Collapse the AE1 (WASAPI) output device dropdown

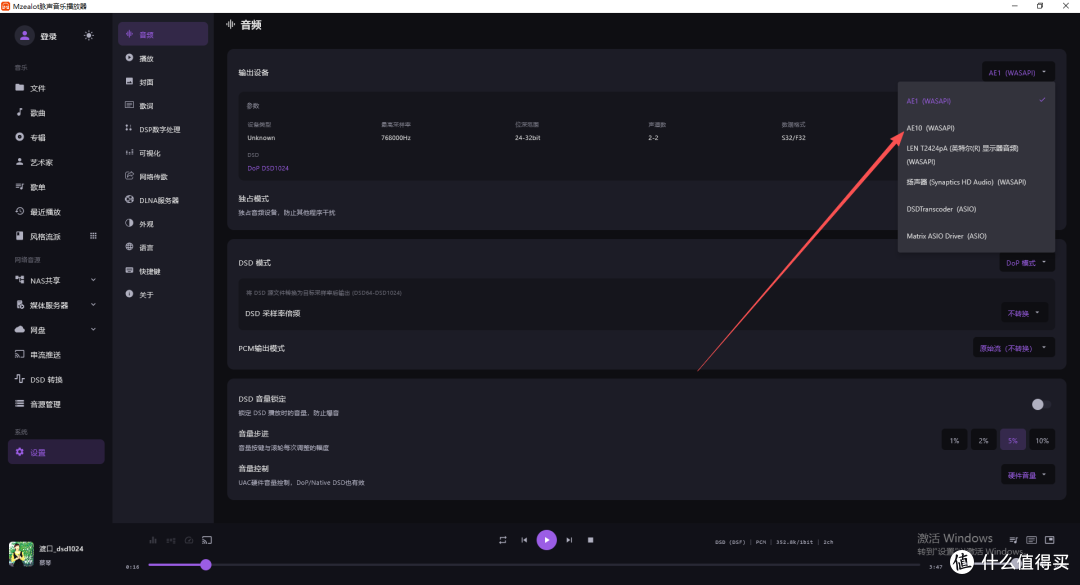pos(1018,72)
